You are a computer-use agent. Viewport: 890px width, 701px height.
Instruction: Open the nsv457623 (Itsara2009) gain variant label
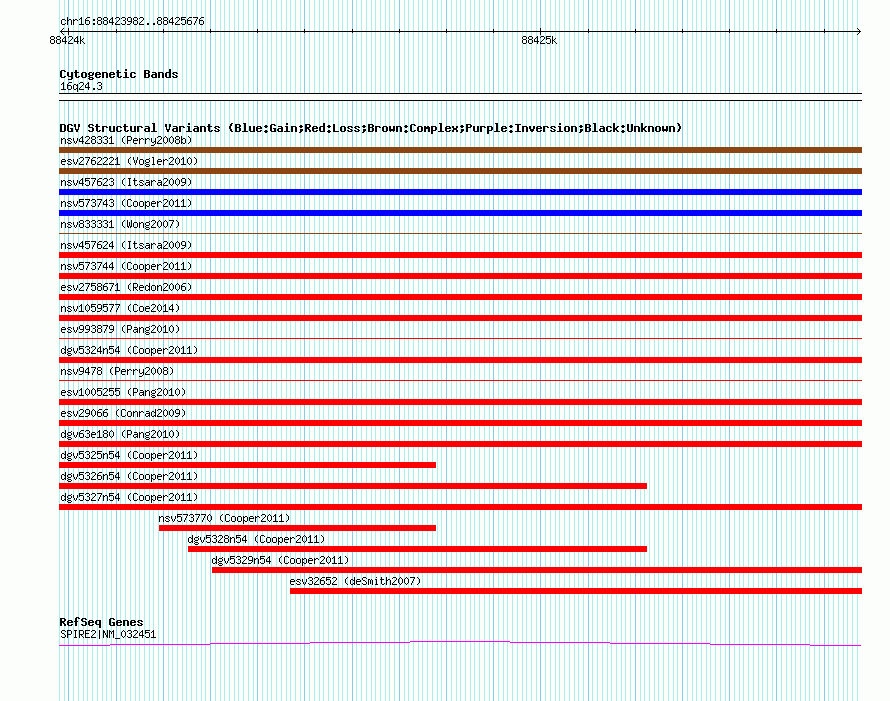coord(126,182)
